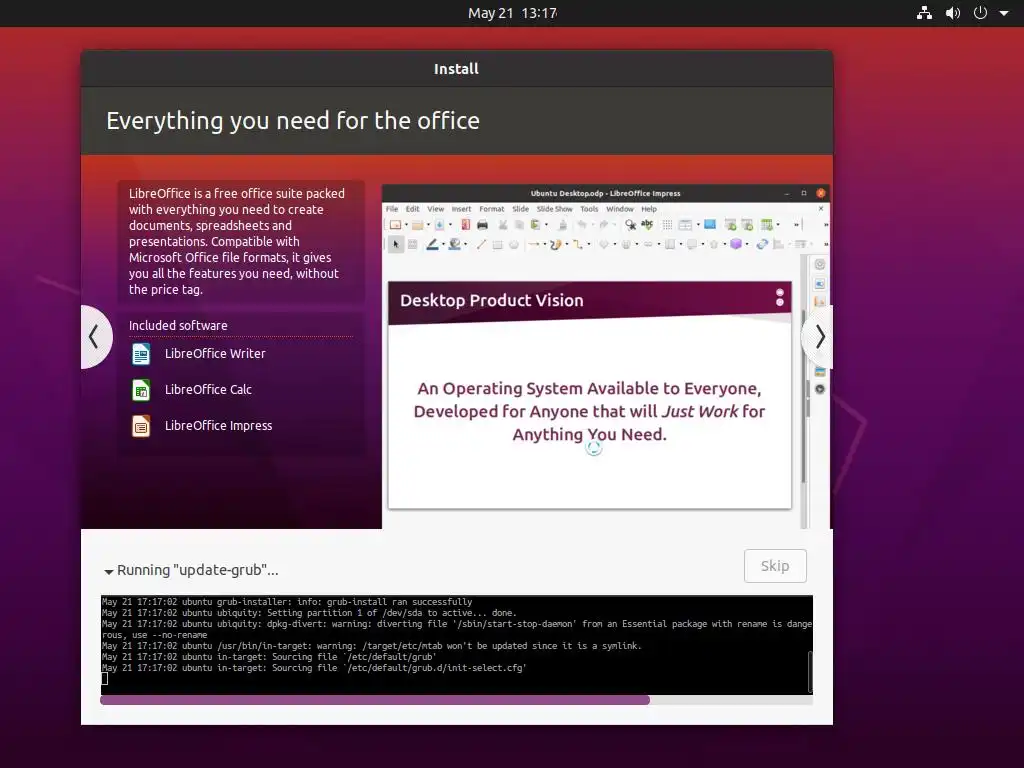Click the Cut scissors icon in Impress
1024x768 pixels.
pos(503,225)
